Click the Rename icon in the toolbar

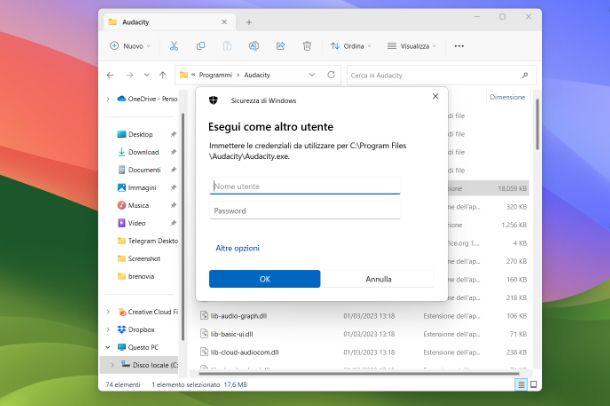[x=254, y=46]
